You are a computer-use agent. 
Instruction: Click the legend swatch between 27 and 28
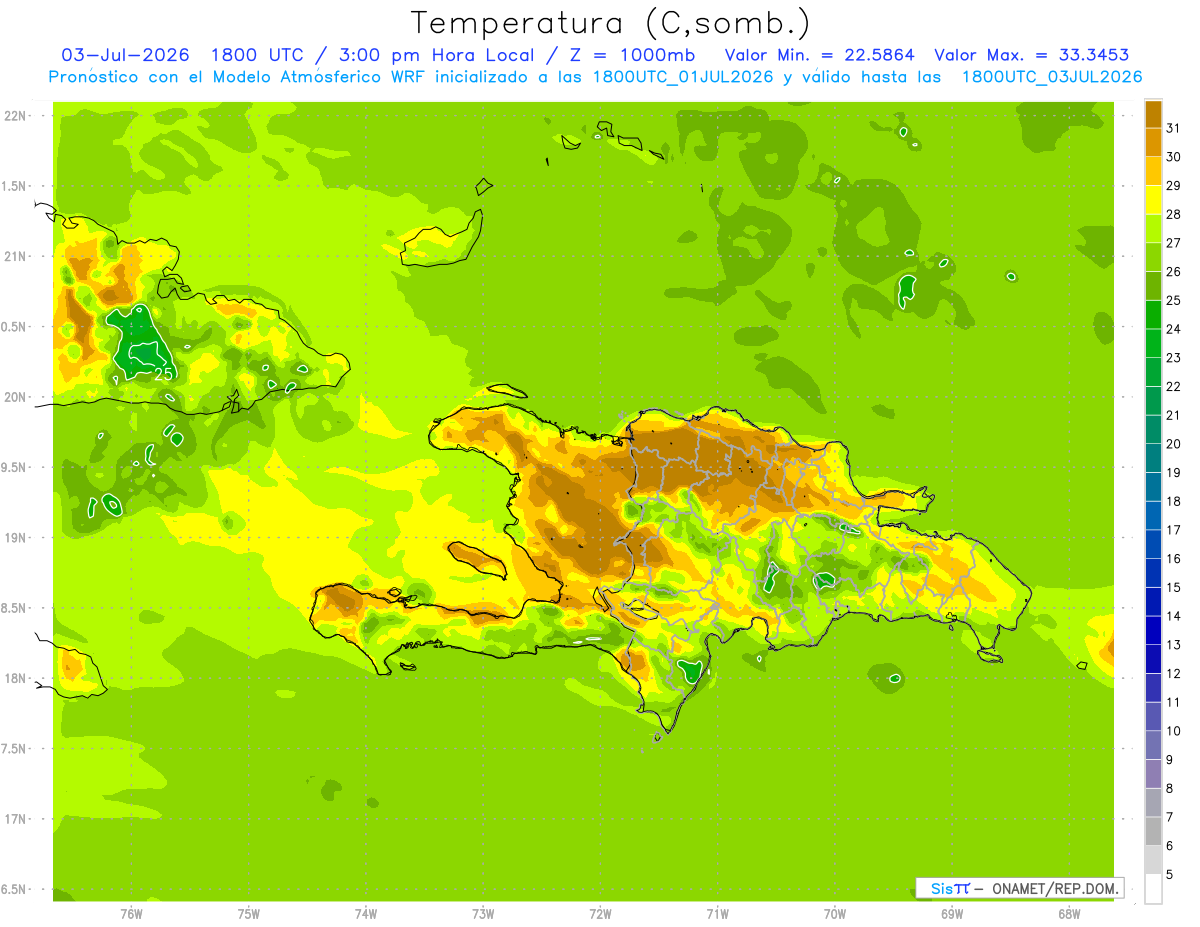(1153, 228)
